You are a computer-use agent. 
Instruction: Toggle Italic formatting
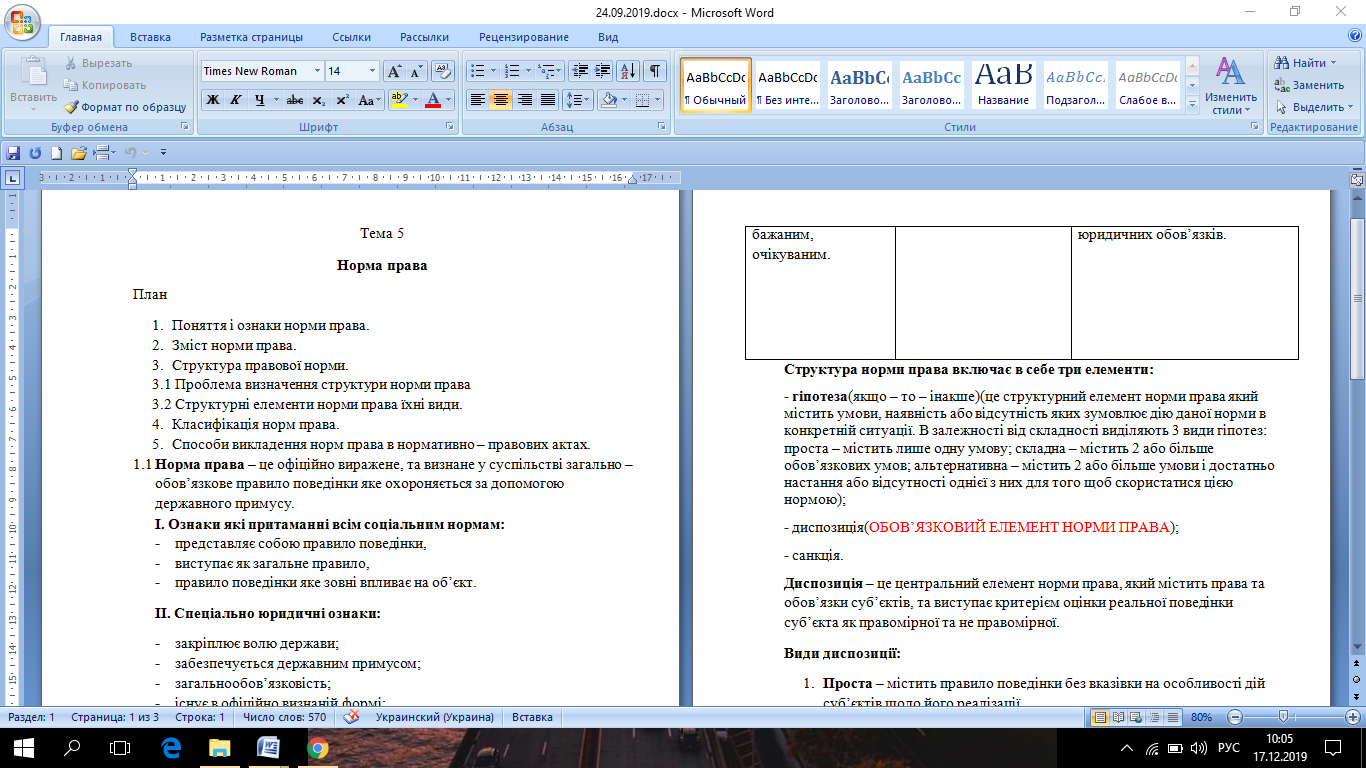coord(236,100)
